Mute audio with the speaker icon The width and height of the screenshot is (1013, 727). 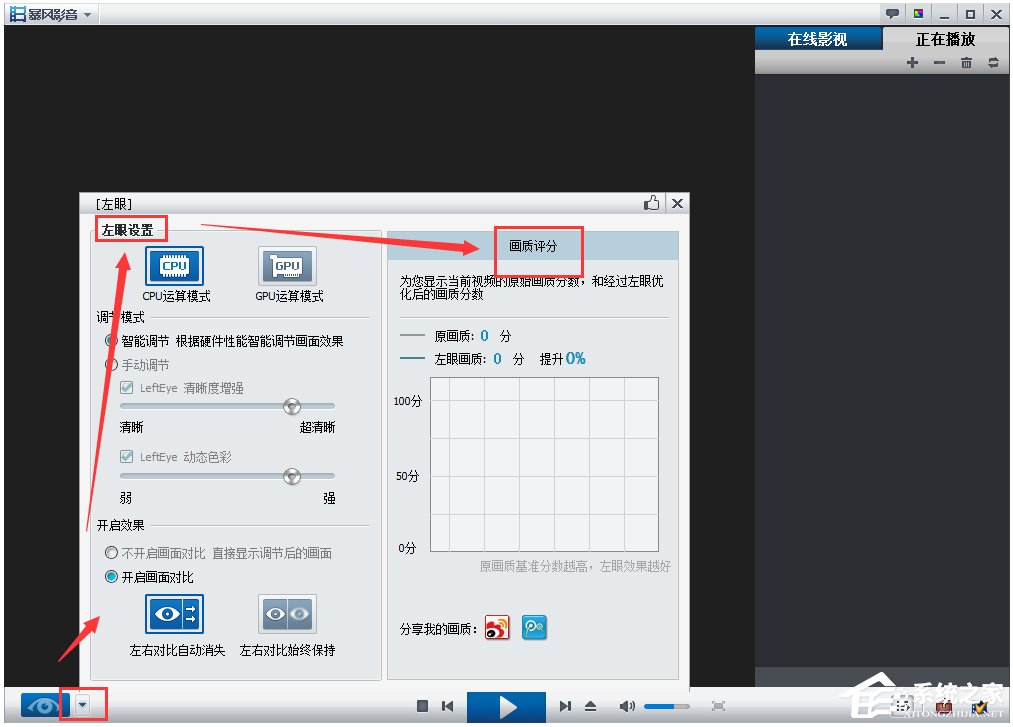tap(627, 706)
